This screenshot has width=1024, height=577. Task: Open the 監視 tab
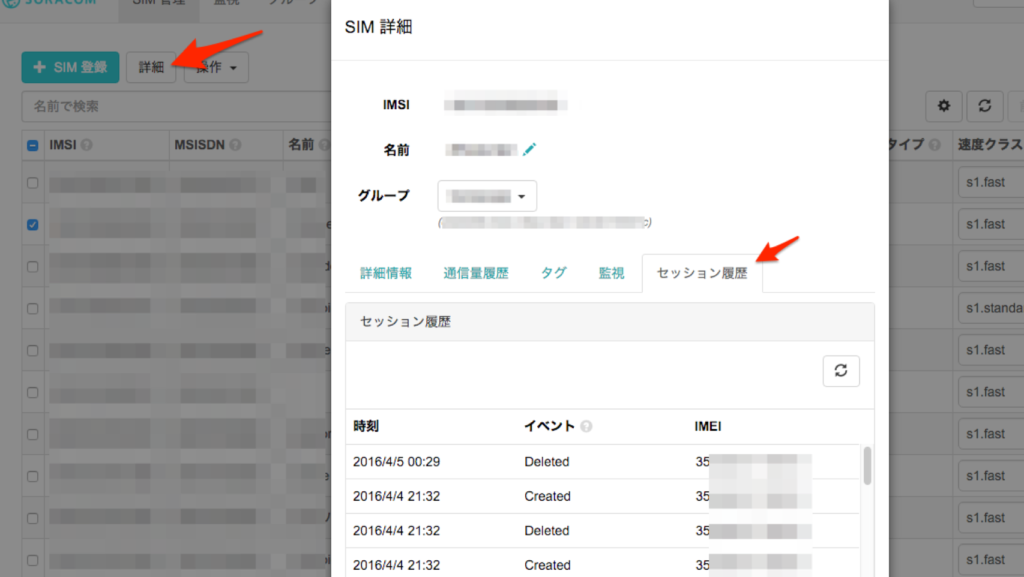click(611, 271)
